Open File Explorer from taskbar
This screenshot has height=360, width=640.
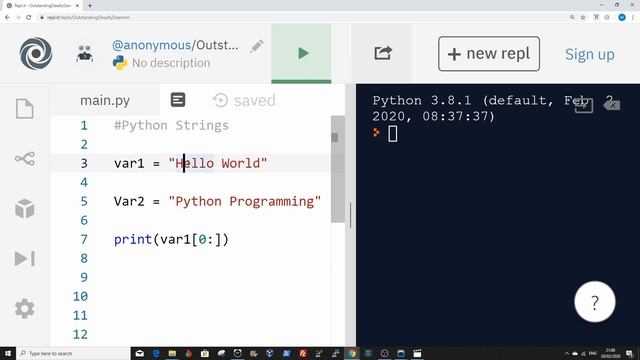tap(172, 353)
